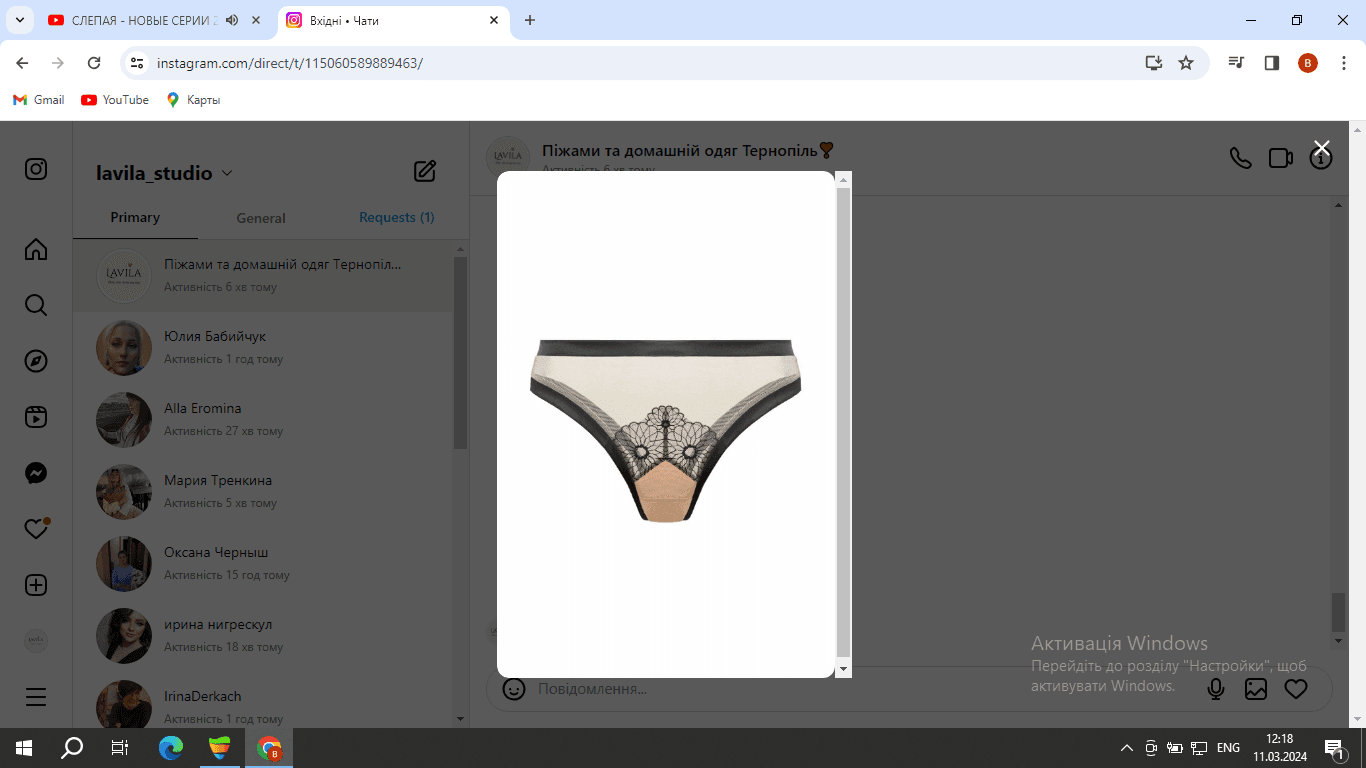Open the Chrome profile menu

pos(1308,63)
